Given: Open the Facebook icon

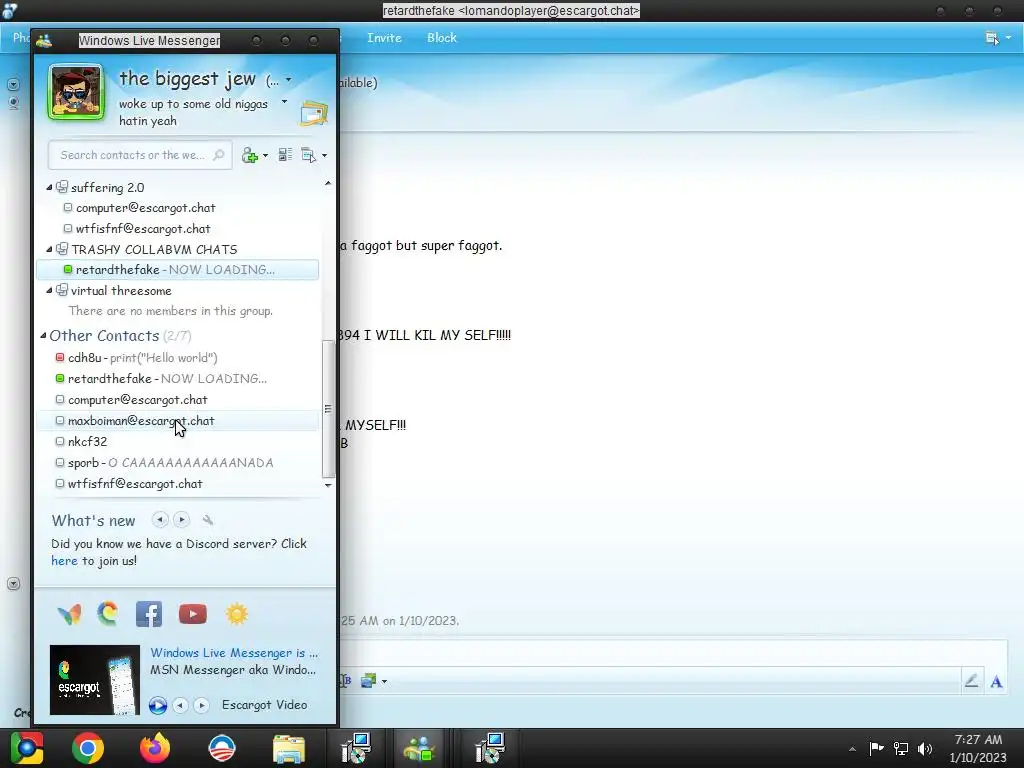Looking at the screenshot, I should 149,614.
